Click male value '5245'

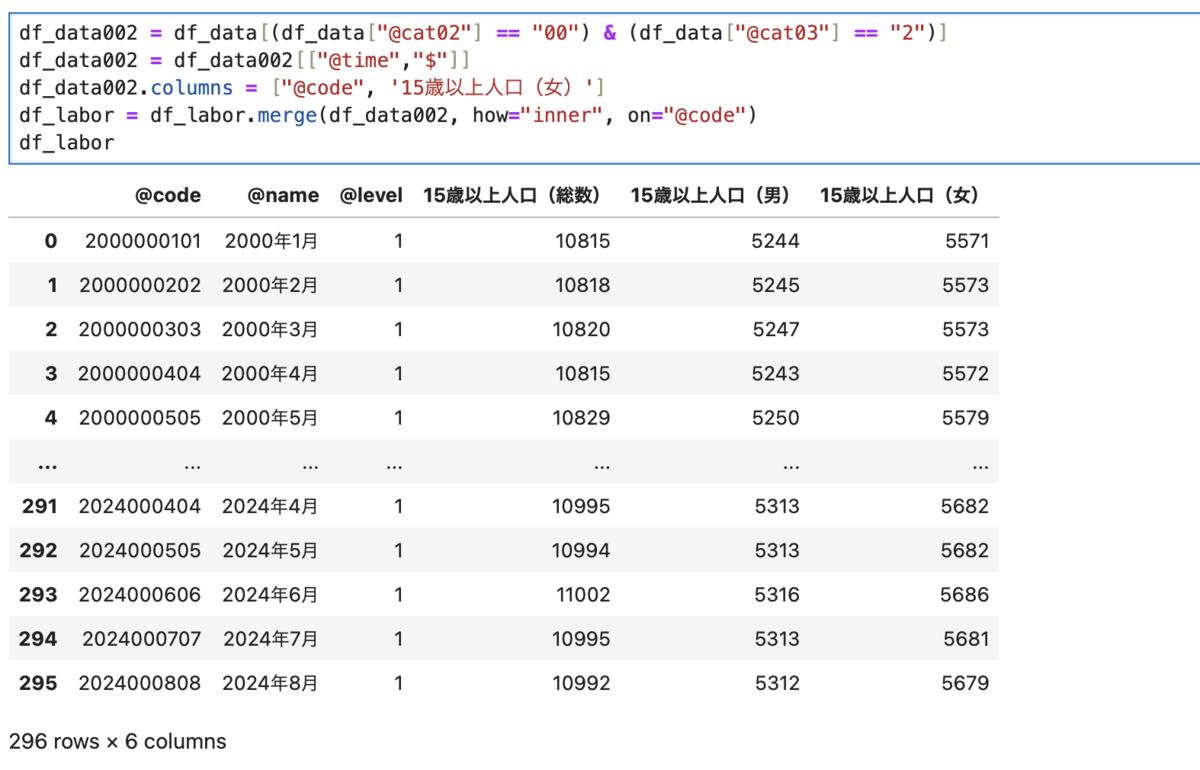coord(776,285)
